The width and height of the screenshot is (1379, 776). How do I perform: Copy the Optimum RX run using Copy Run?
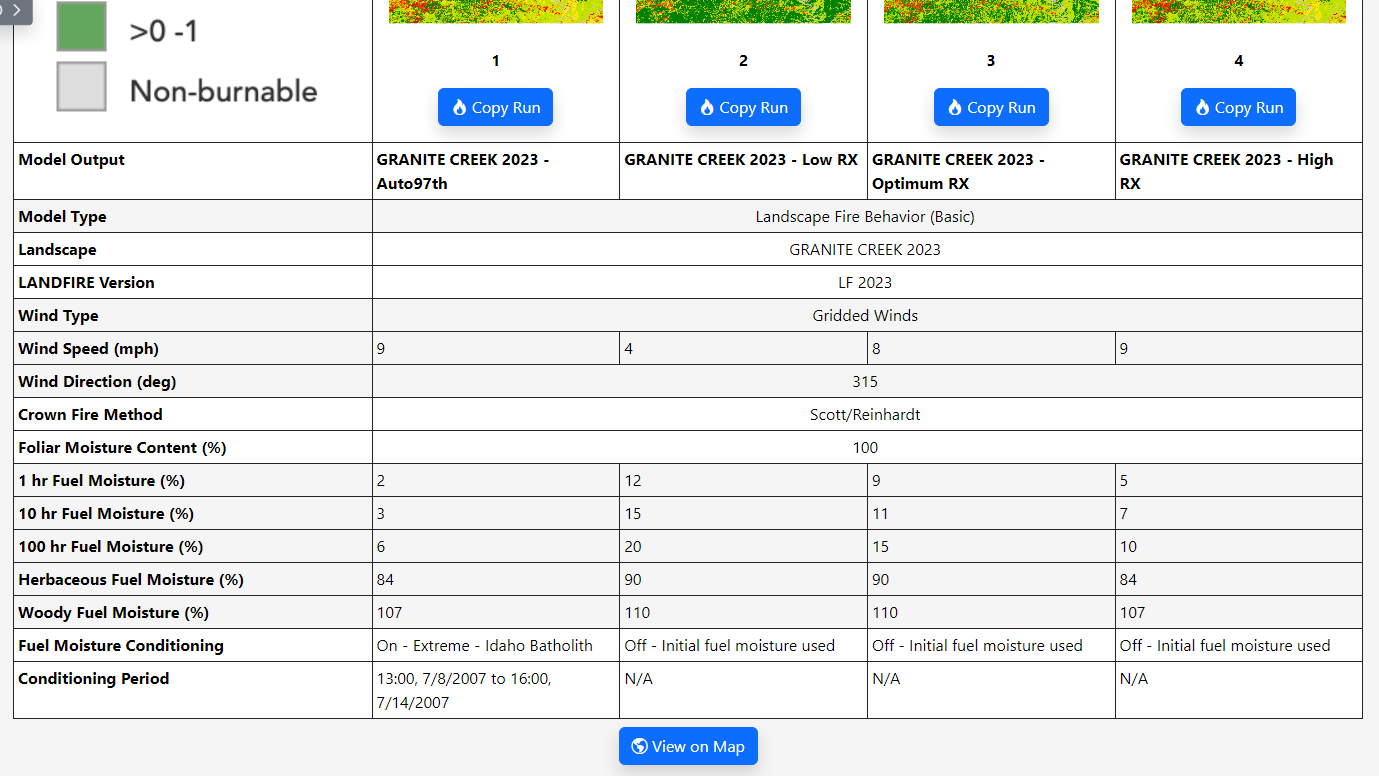click(x=991, y=107)
